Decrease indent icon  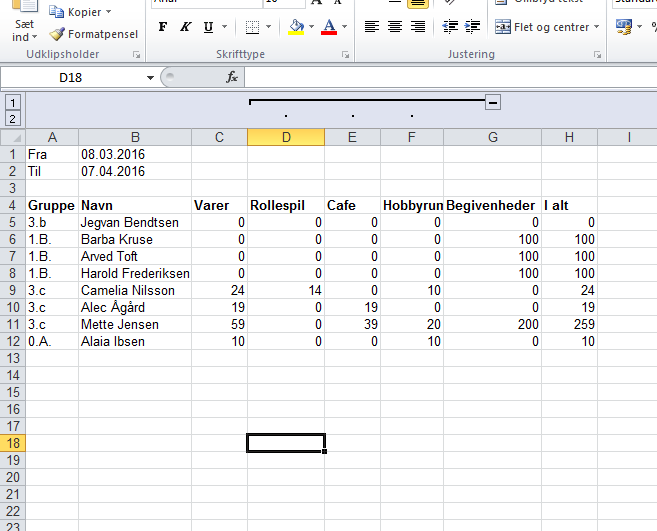[x=450, y=27]
